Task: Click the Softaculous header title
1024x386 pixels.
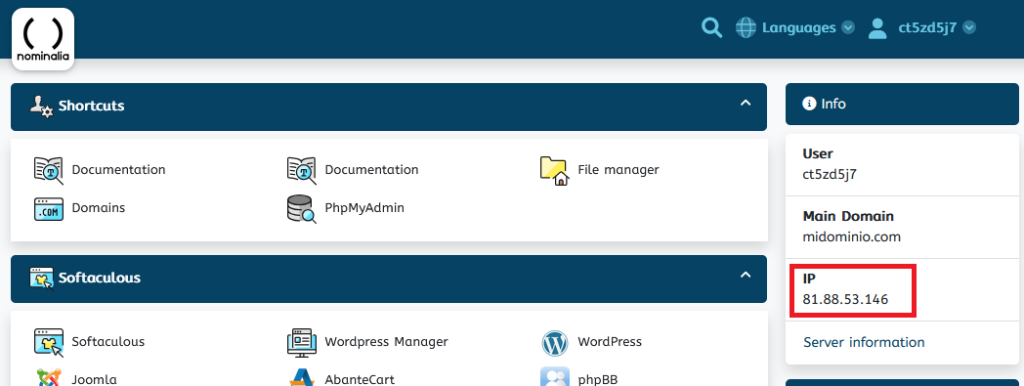Action: point(99,278)
